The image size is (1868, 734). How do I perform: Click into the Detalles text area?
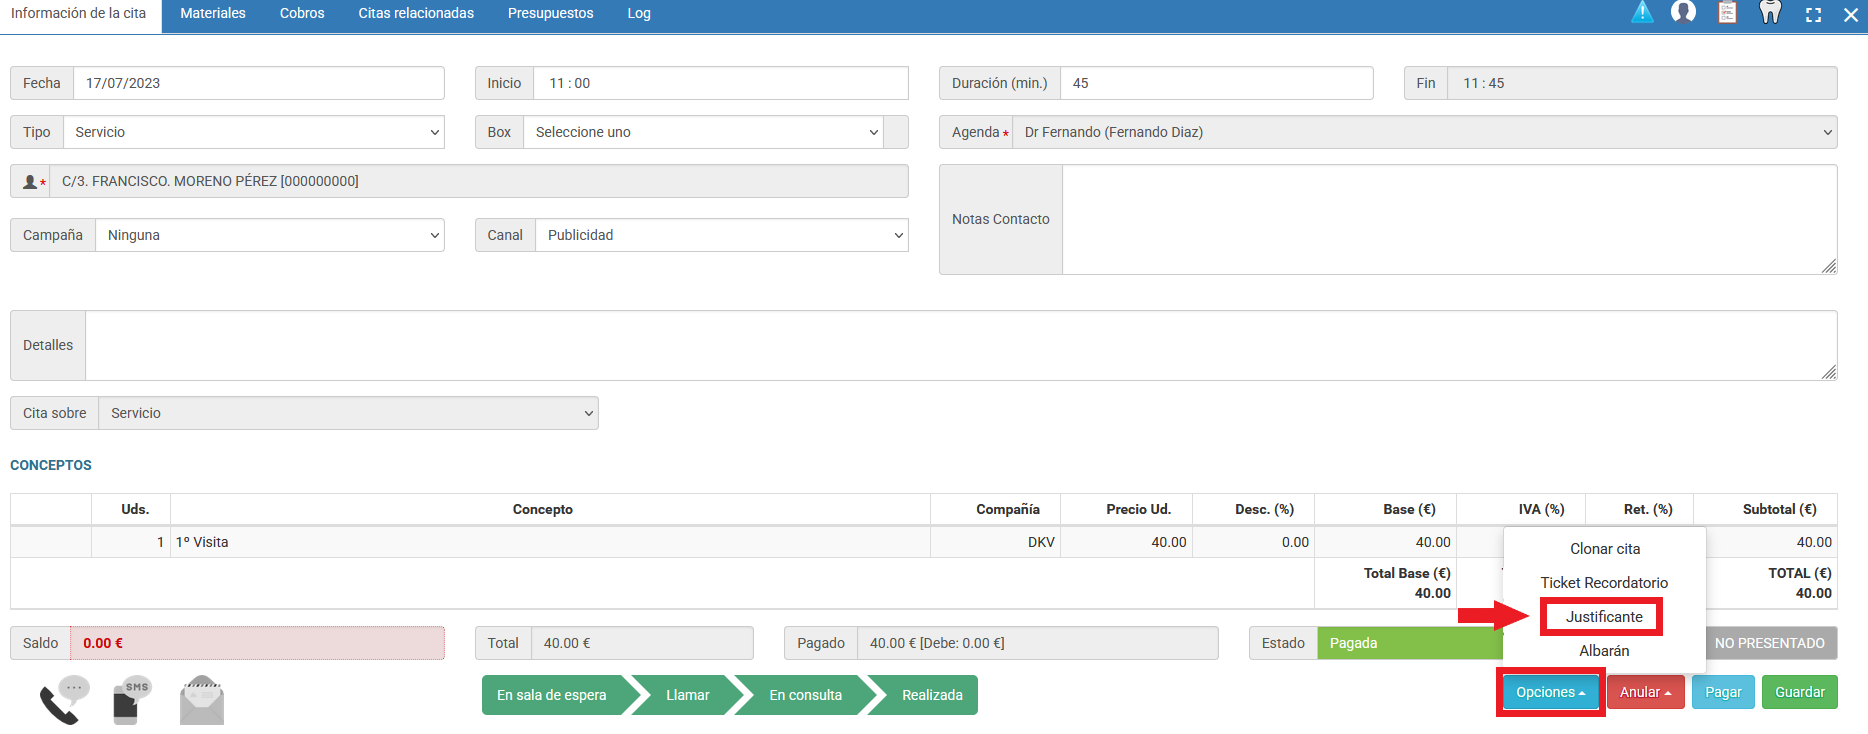click(960, 345)
